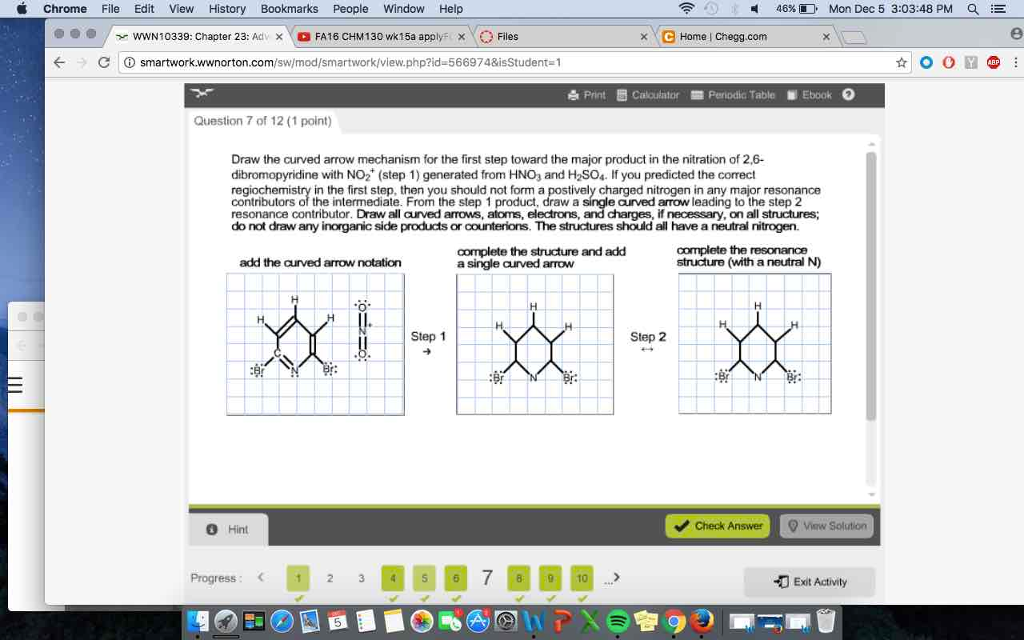Viewport: 1024px width, 640px height.
Task: Click the Check Answer button
Action: click(x=717, y=525)
